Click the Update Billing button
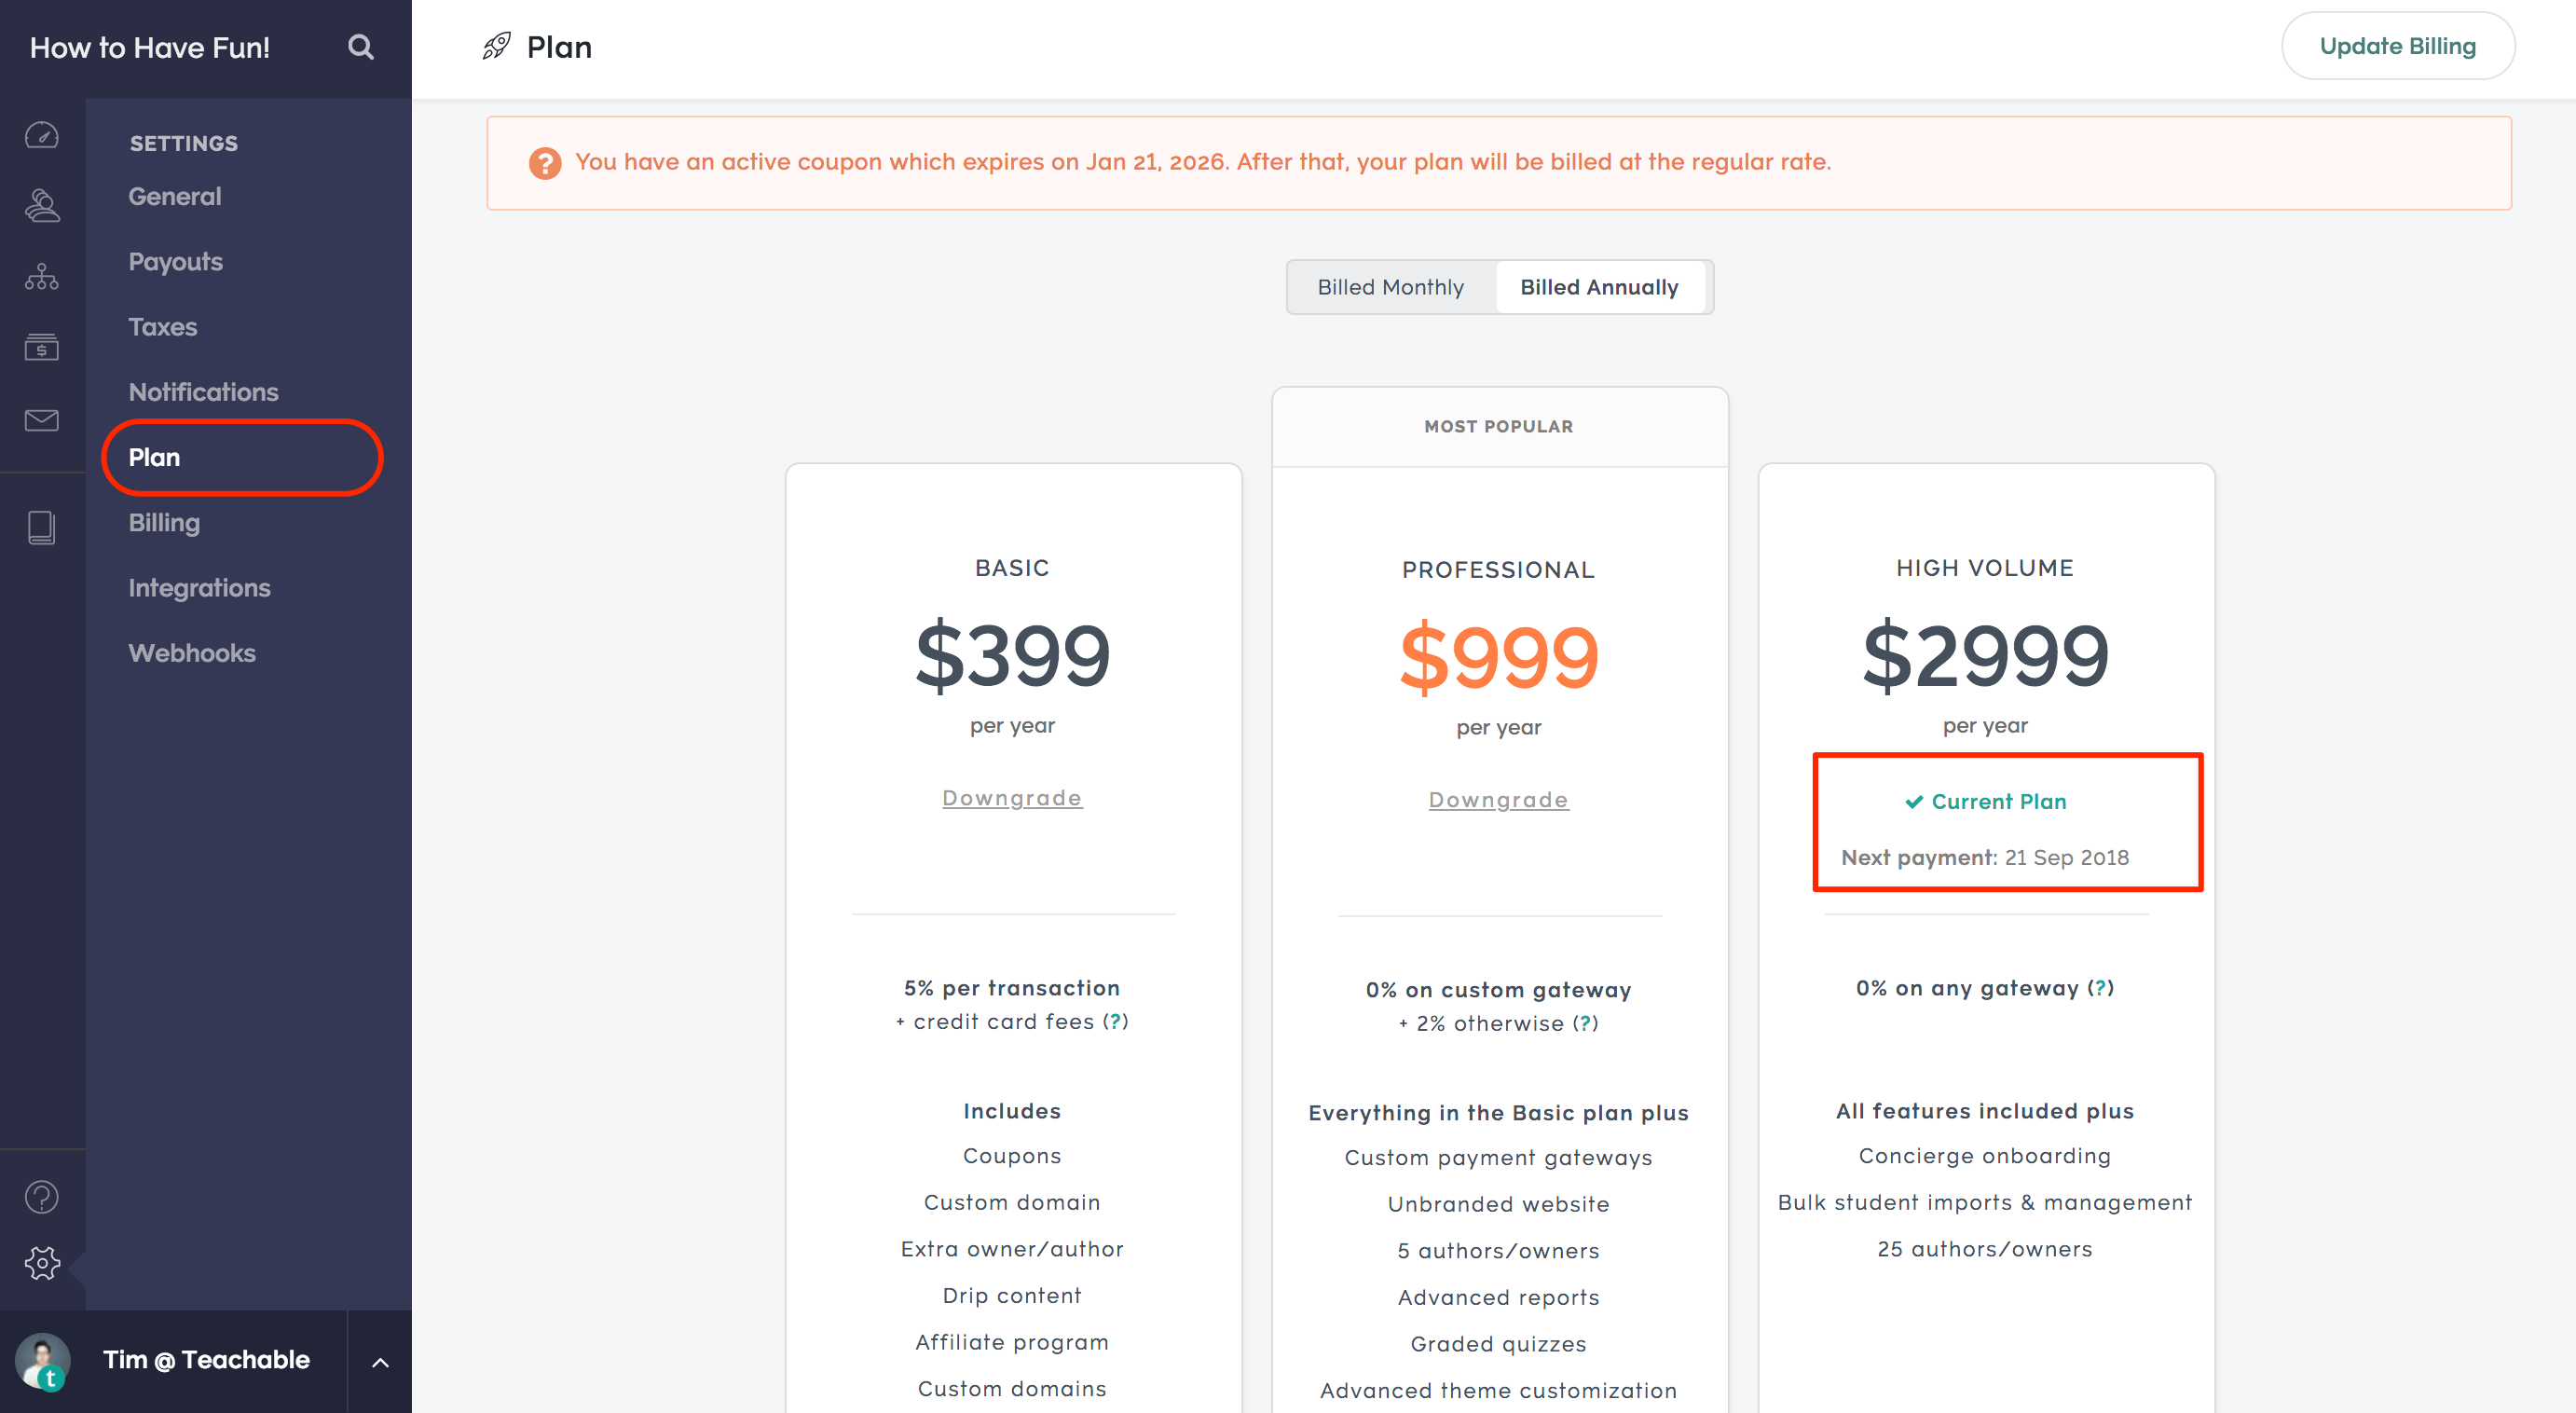The height and width of the screenshot is (1413, 2576). [2397, 46]
